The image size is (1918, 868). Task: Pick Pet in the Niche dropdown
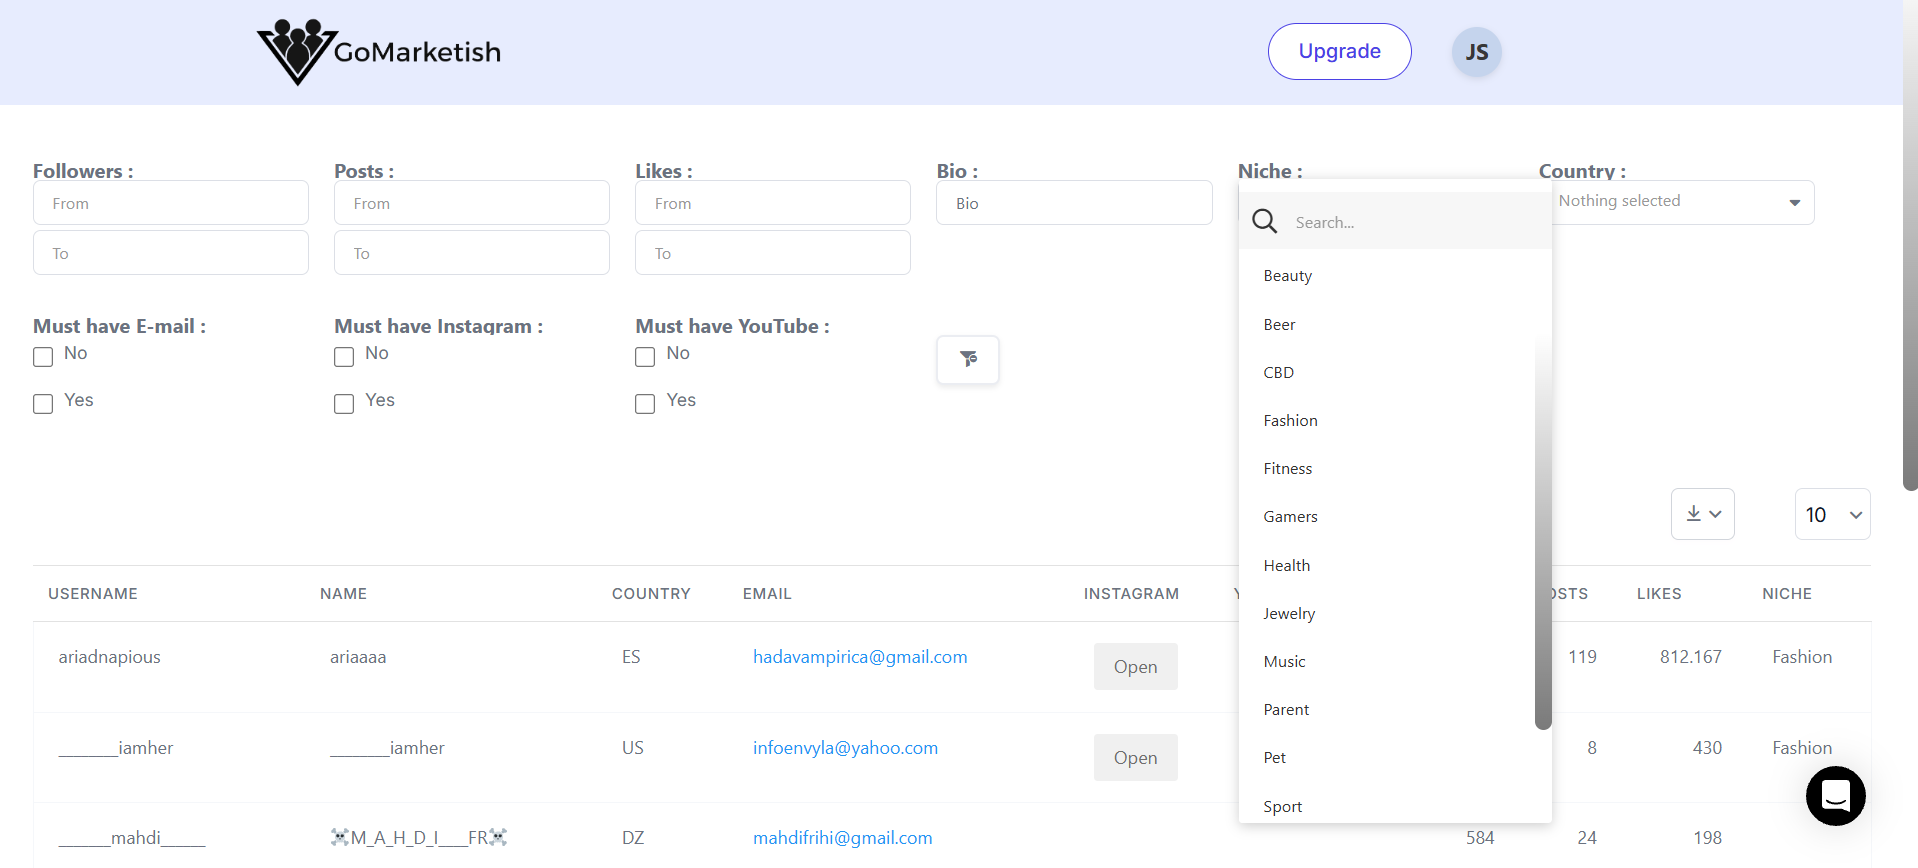click(x=1387, y=758)
